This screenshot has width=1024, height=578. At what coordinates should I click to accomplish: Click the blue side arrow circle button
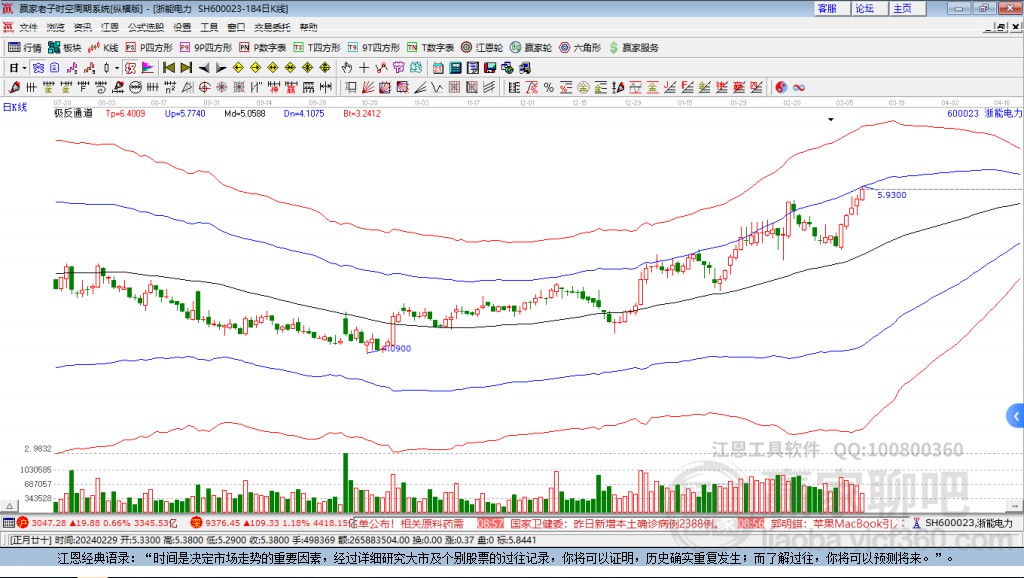tap(1016, 415)
